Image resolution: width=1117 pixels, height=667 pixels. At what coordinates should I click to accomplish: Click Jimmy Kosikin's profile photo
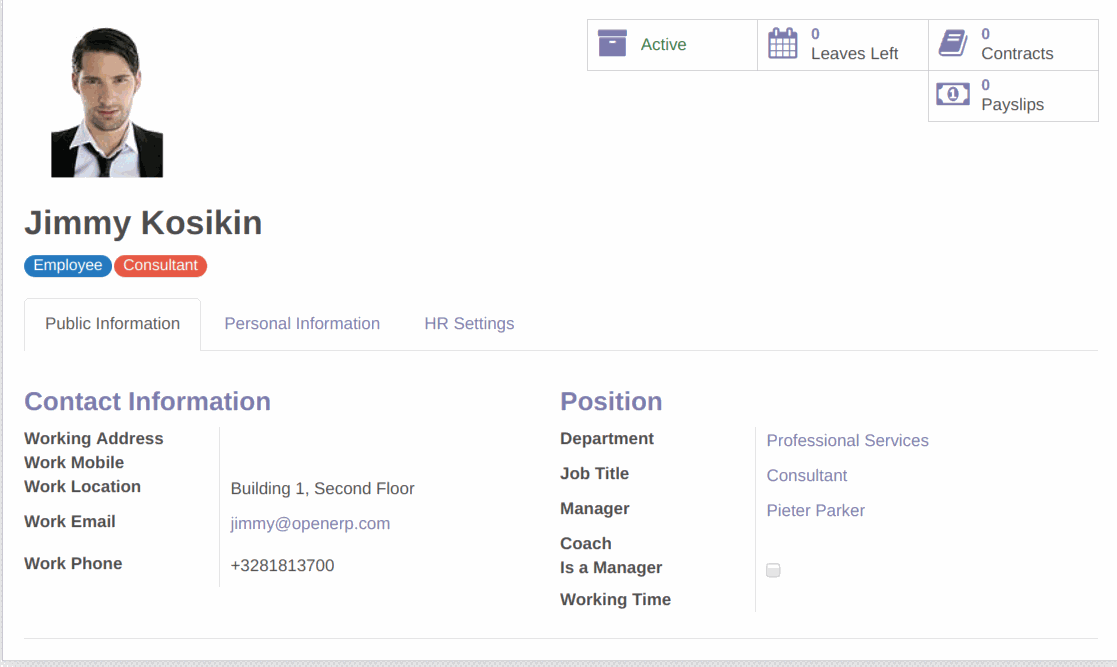click(107, 103)
